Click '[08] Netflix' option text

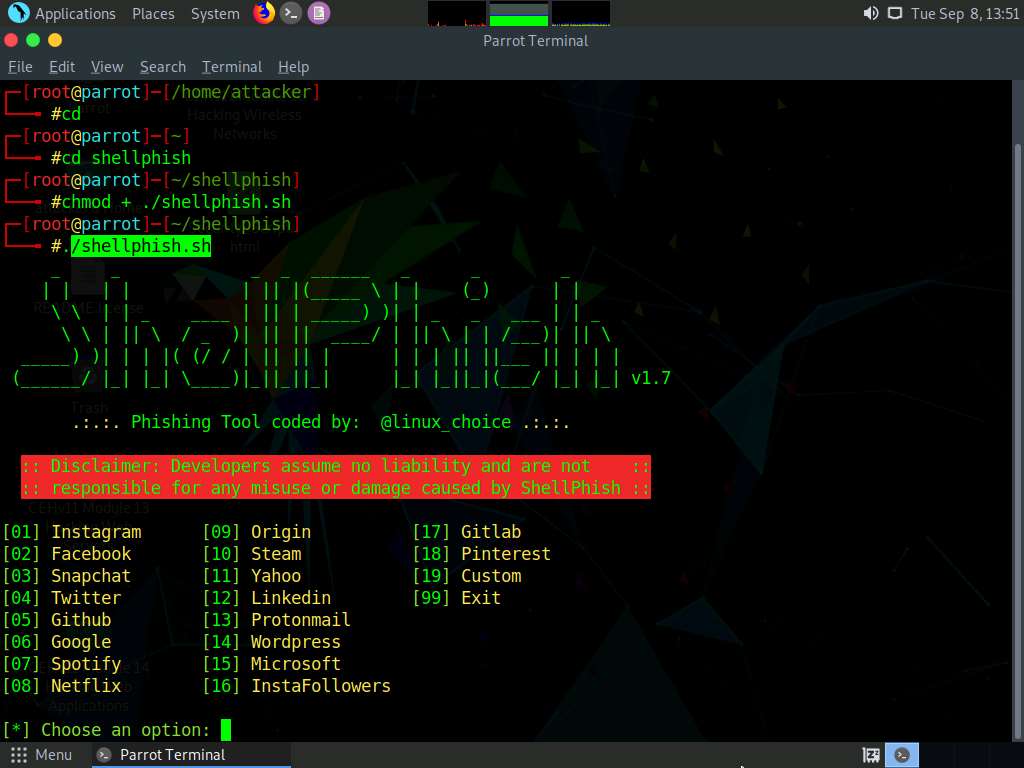(x=62, y=686)
